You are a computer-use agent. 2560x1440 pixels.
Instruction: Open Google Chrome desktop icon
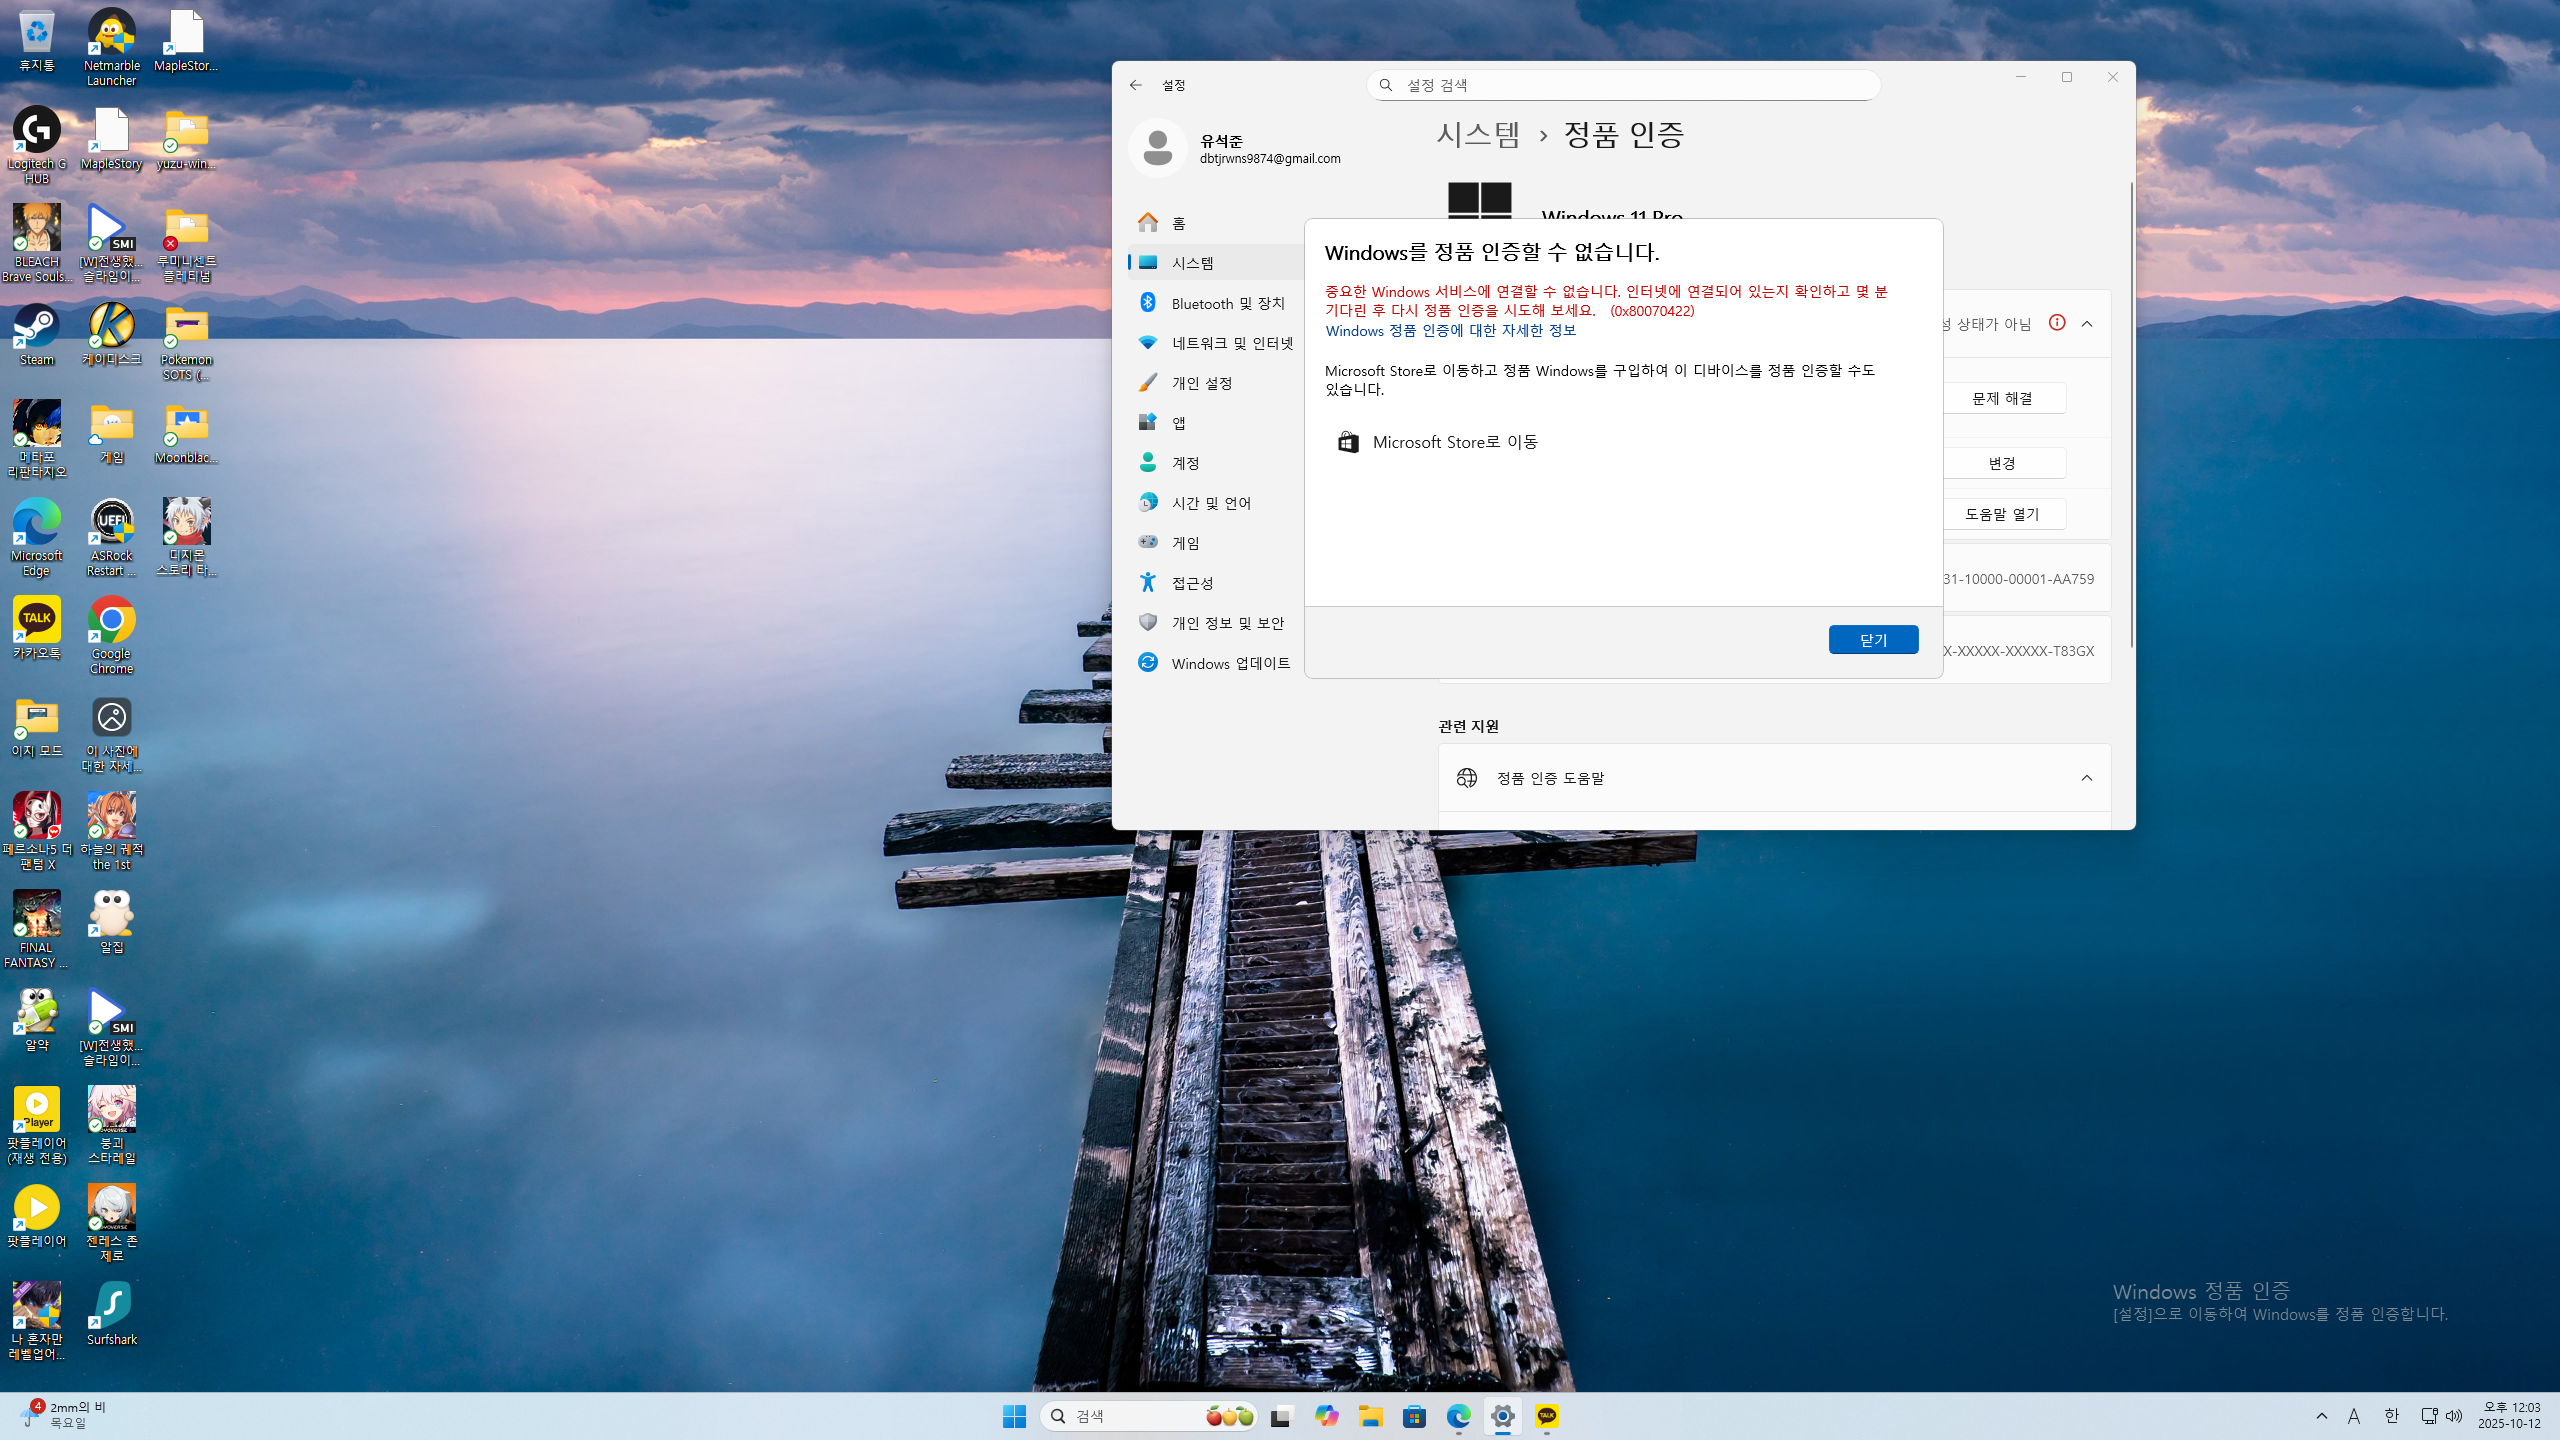pos(111,636)
